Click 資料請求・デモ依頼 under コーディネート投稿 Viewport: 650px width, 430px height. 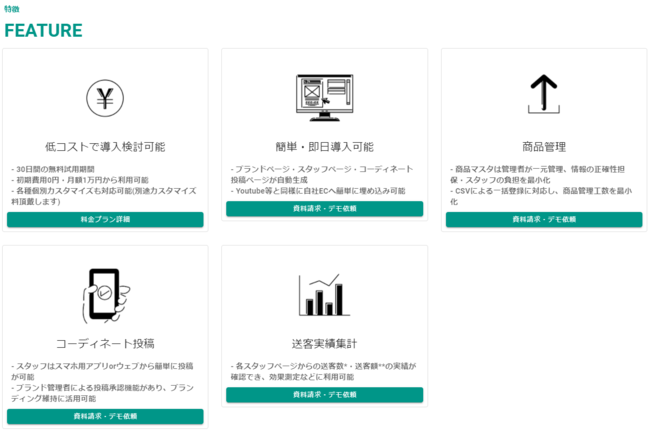click(105, 416)
